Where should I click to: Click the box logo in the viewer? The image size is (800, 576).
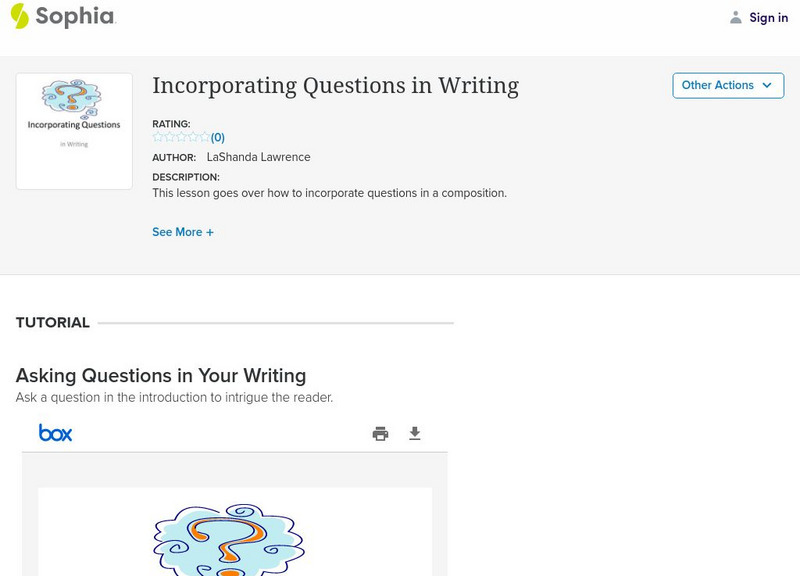[x=56, y=433]
